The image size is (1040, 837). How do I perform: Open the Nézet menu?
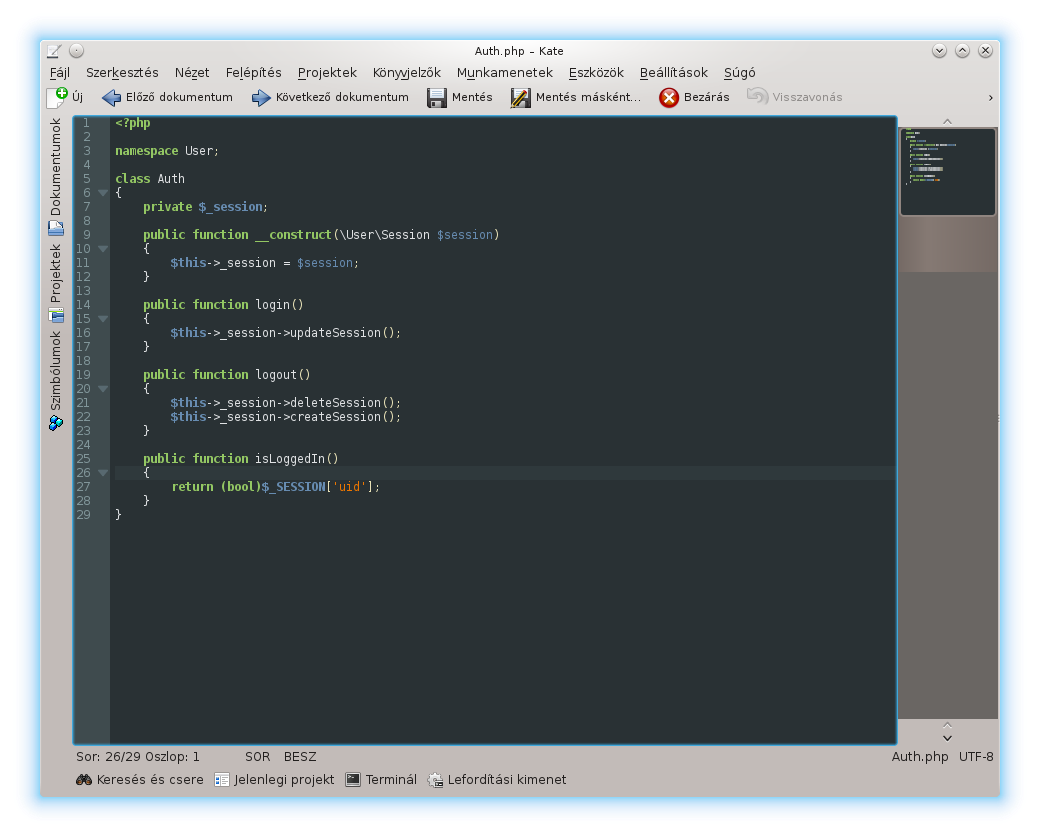(192, 72)
